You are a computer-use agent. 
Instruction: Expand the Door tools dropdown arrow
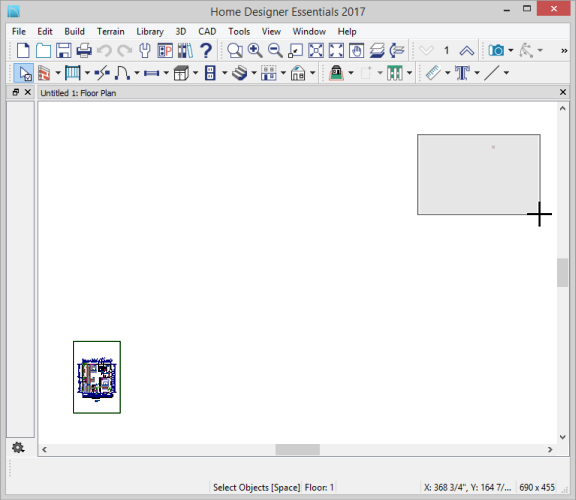click(x=137, y=73)
